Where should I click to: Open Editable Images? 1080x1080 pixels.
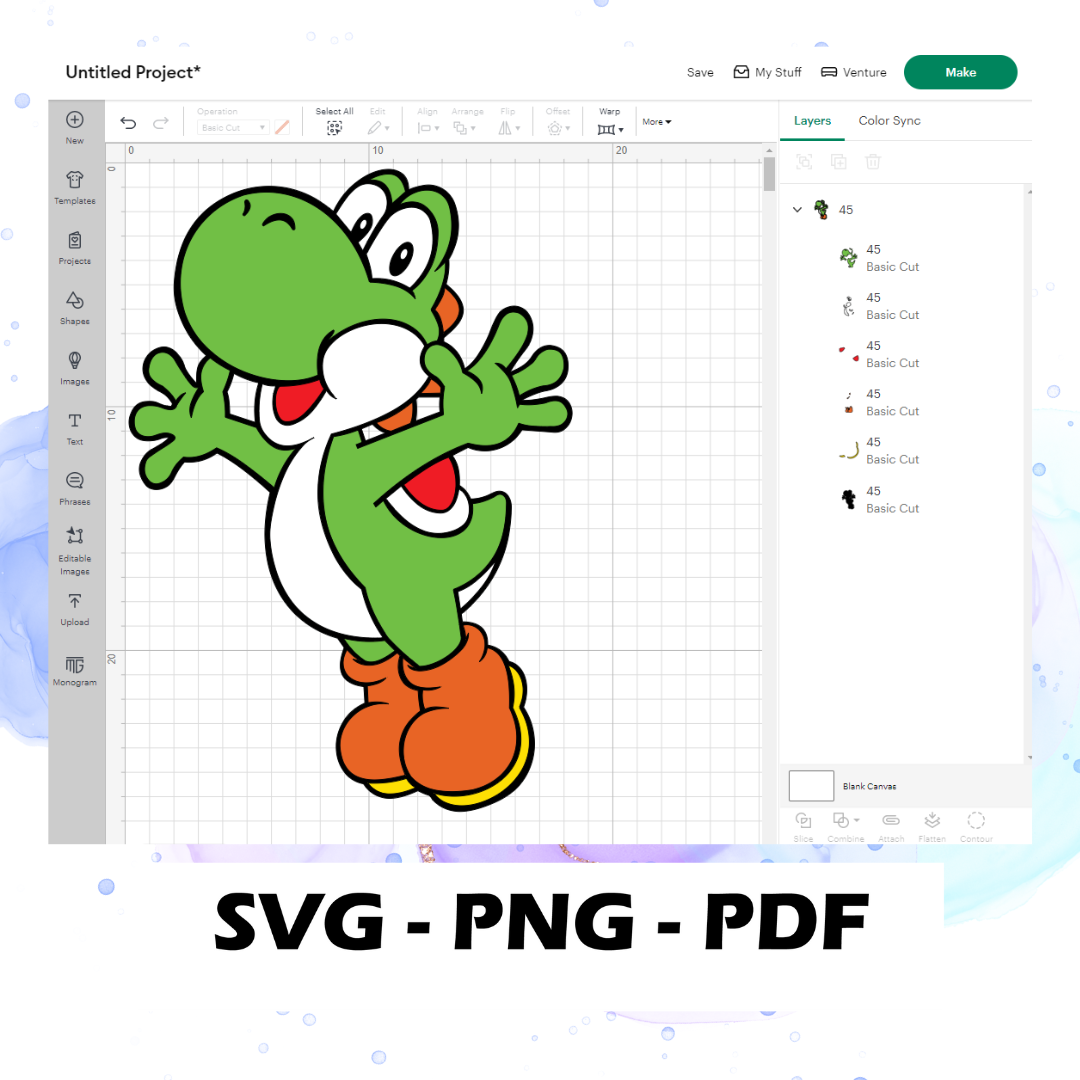click(x=74, y=550)
